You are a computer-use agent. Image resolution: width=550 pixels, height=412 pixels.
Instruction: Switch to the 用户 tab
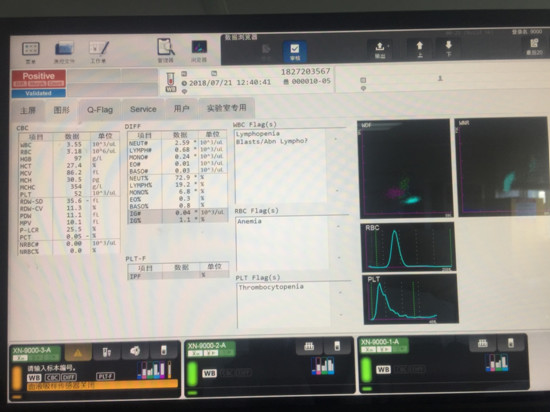[181, 108]
